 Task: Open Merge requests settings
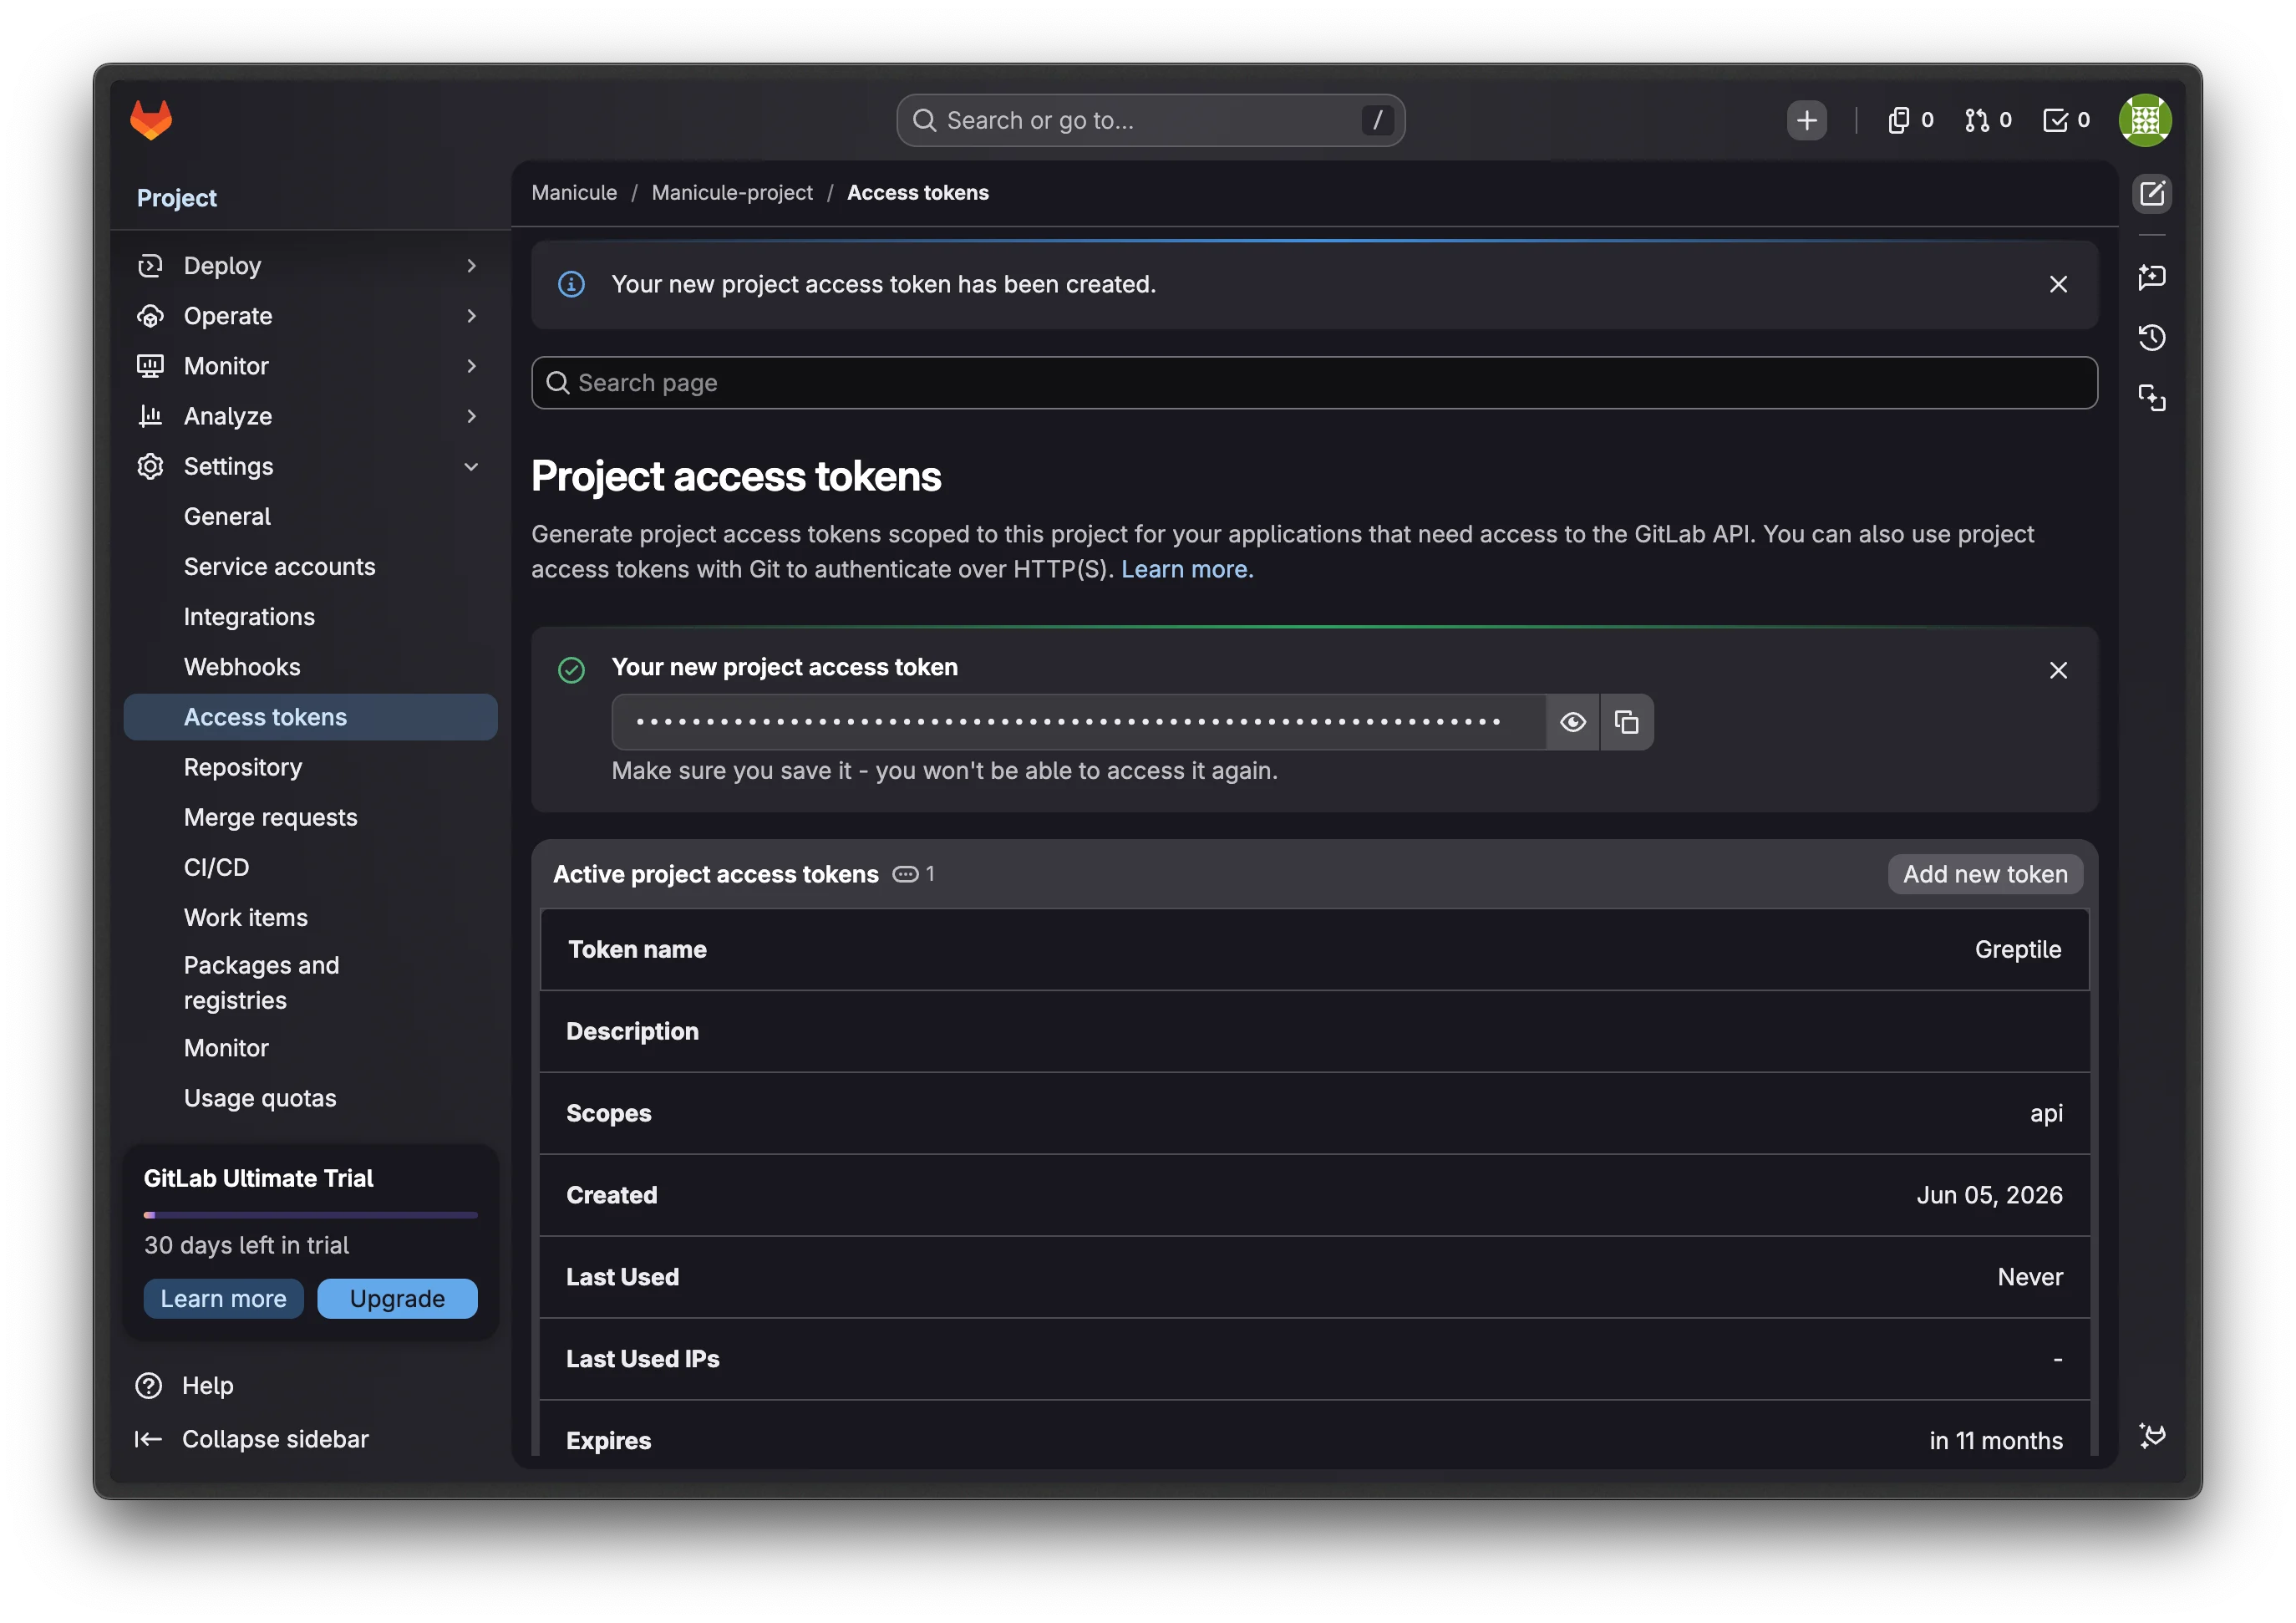click(x=310, y=817)
